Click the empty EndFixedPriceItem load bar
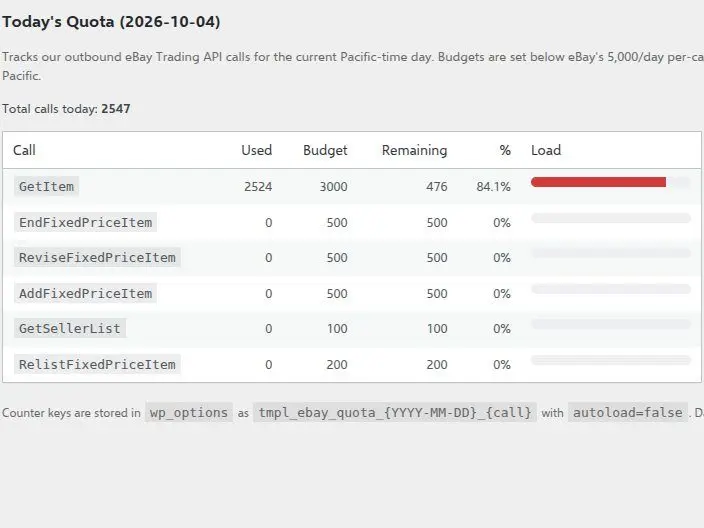Screen dimensions: 704x528 pyautogui.click(x=611, y=218)
